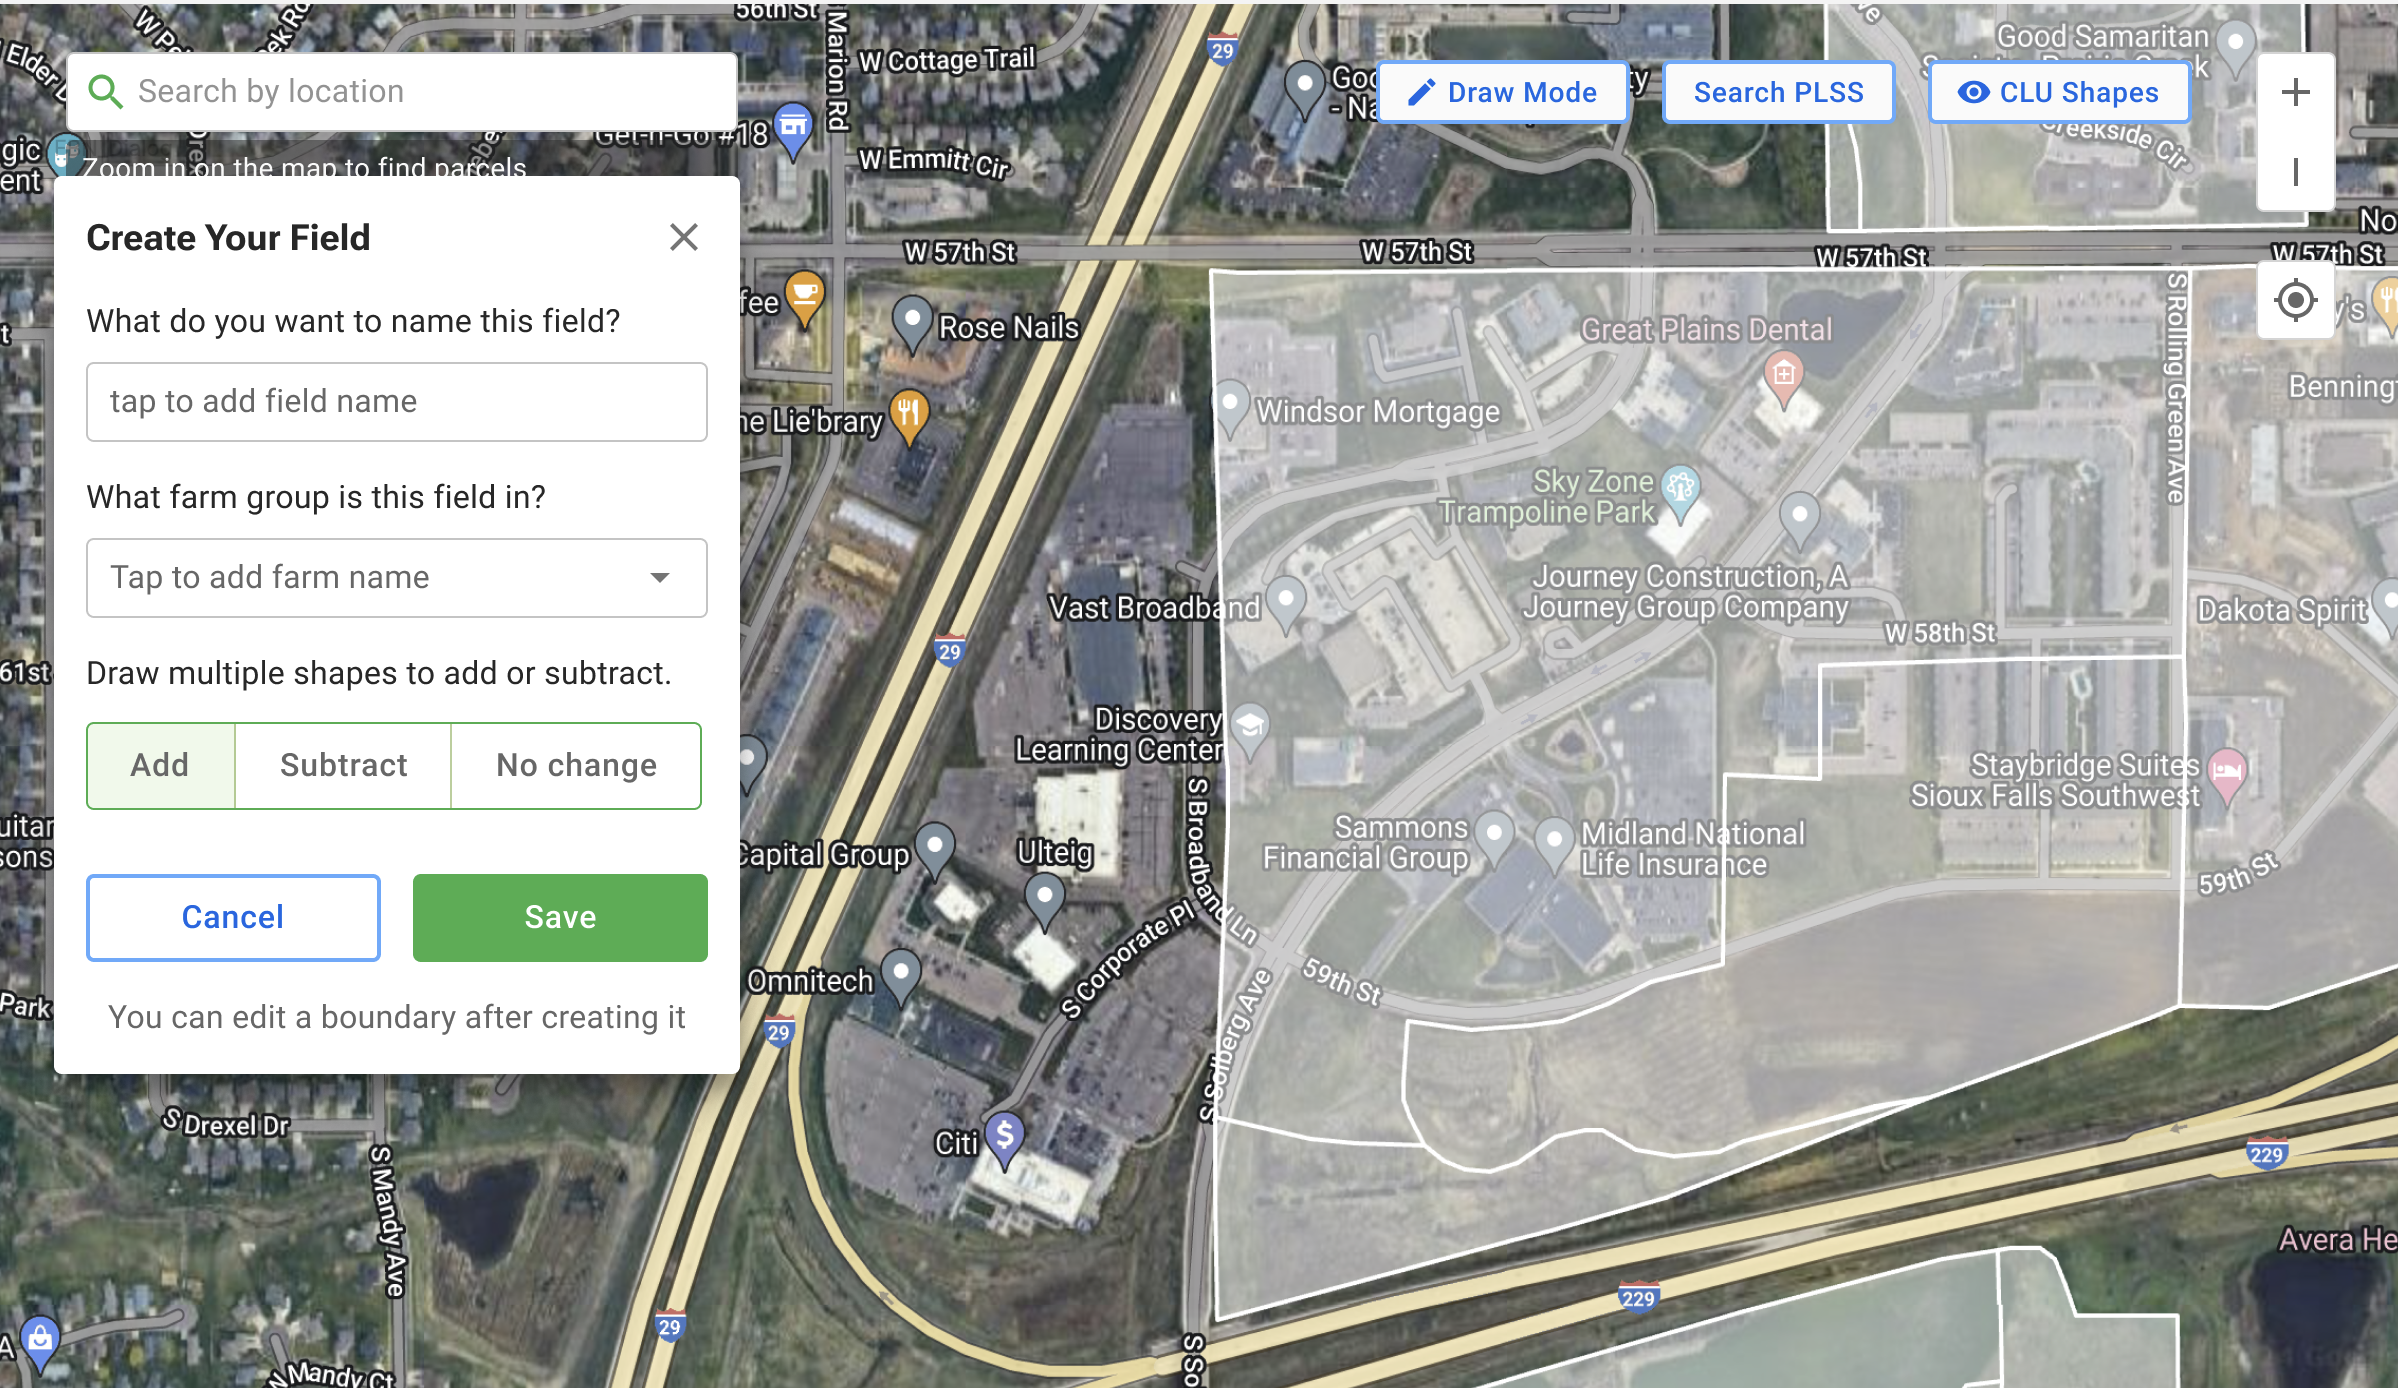
Task: Click the Great Plains Dental map pin
Action: pyautogui.click(x=1783, y=378)
